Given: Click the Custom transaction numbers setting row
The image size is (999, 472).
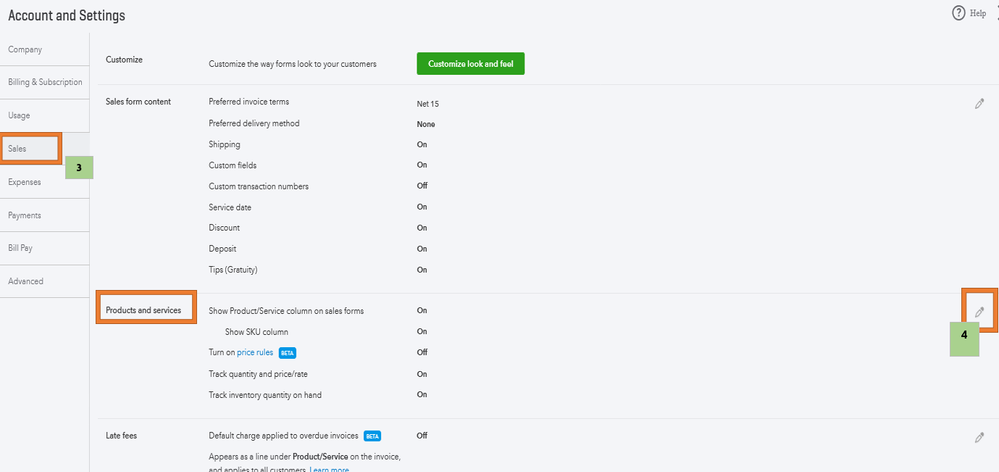Looking at the screenshot, I should tap(258, 186).
